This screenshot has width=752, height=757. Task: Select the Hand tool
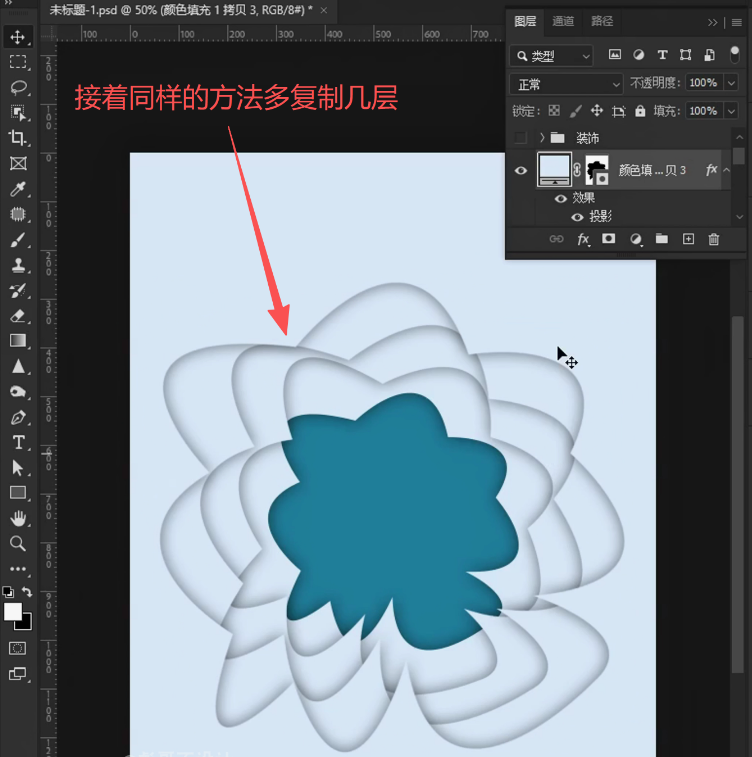(x=18, y=519)
